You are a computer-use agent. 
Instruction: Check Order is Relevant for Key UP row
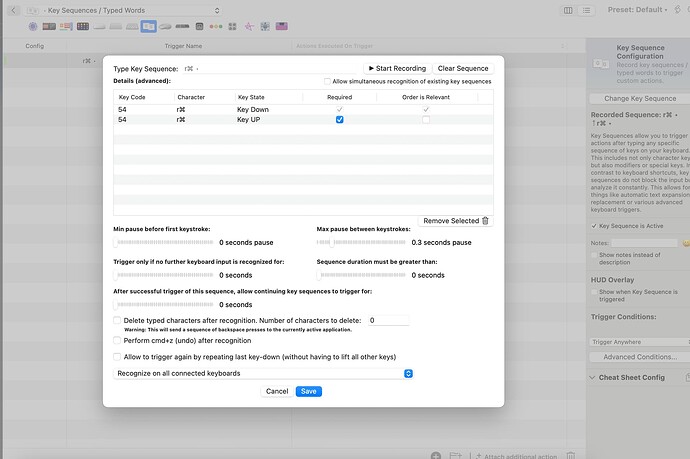pos(426,119)
